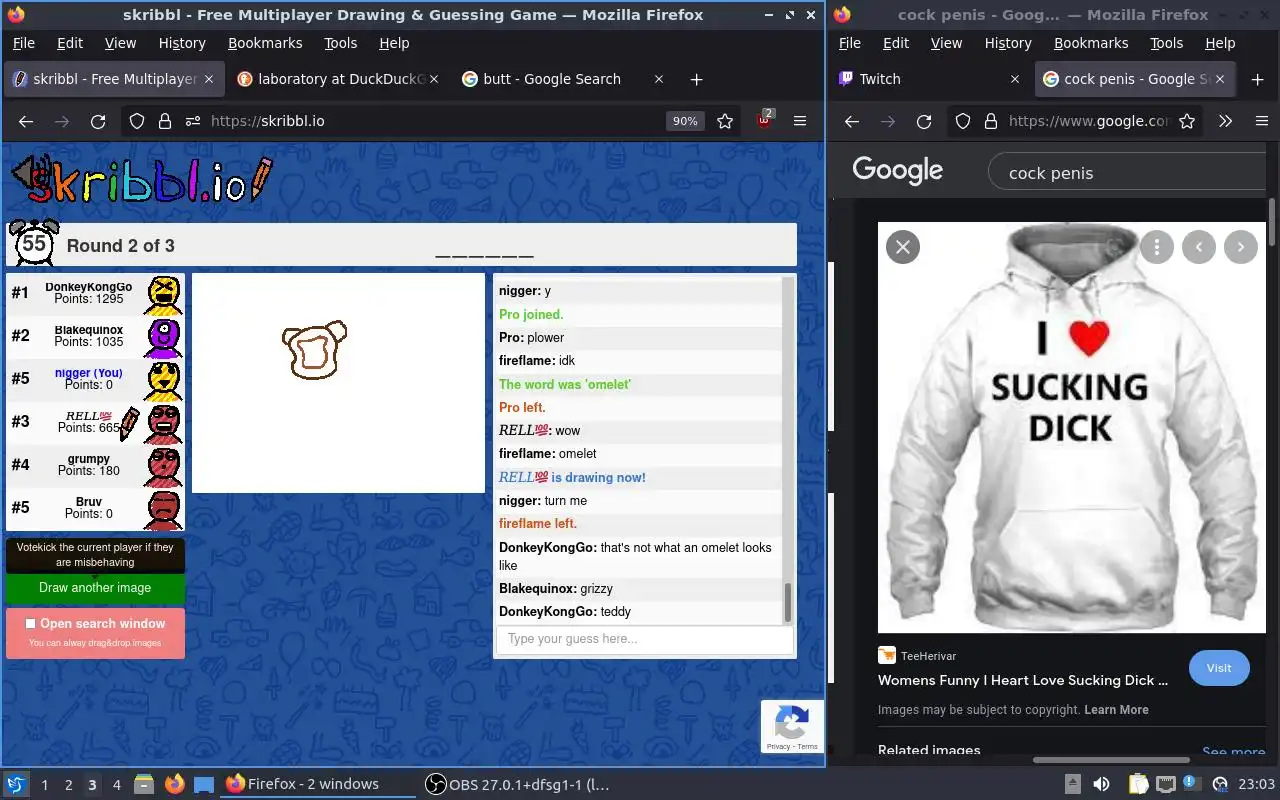
Task: Open the Bookmarks menu in the right Firefox window
Action: (x=1091, y=43)
